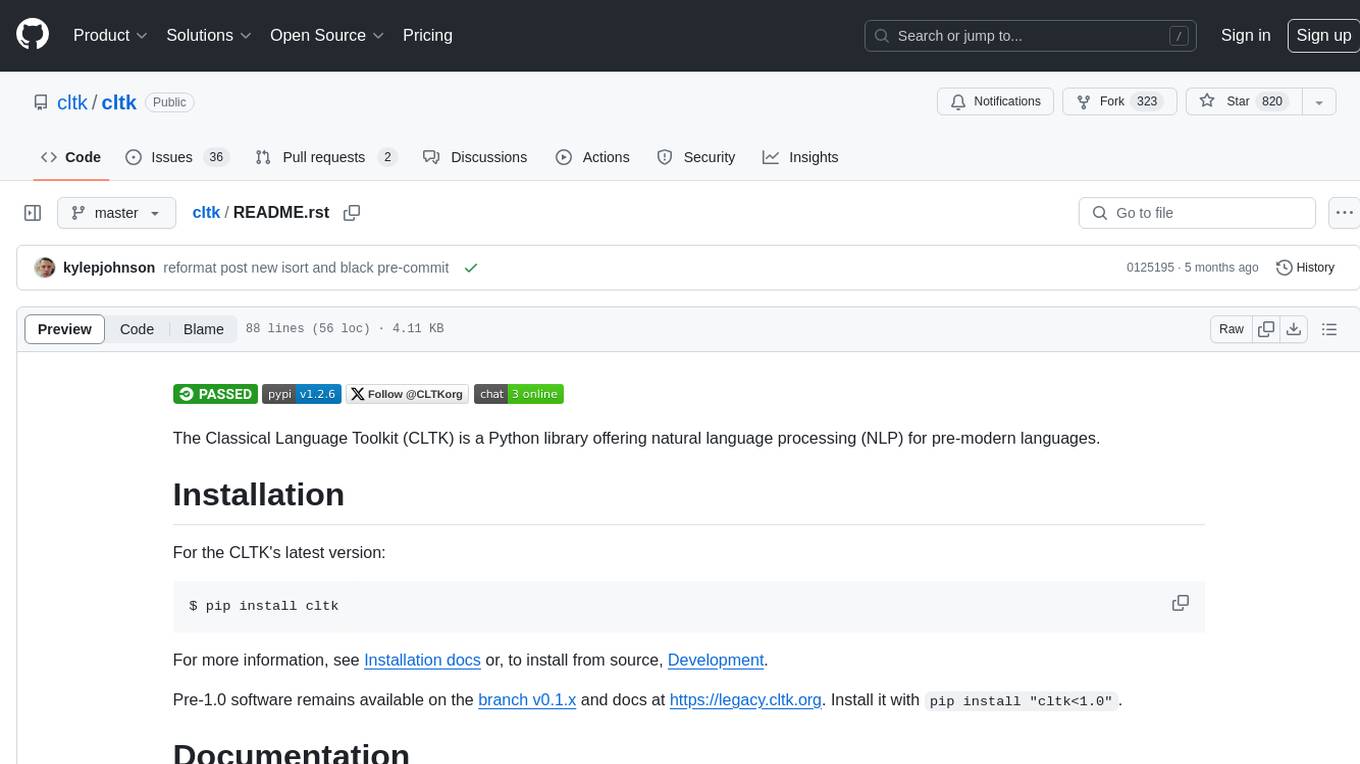Open the document outline icon
The height and width of the screenshot is (764, 1360).
coord(1329,329)
